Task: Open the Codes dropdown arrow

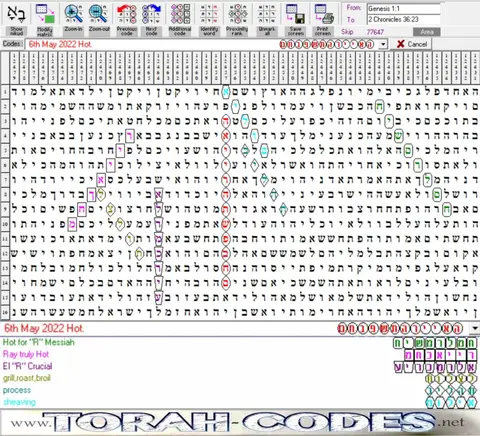Action: 383,44
